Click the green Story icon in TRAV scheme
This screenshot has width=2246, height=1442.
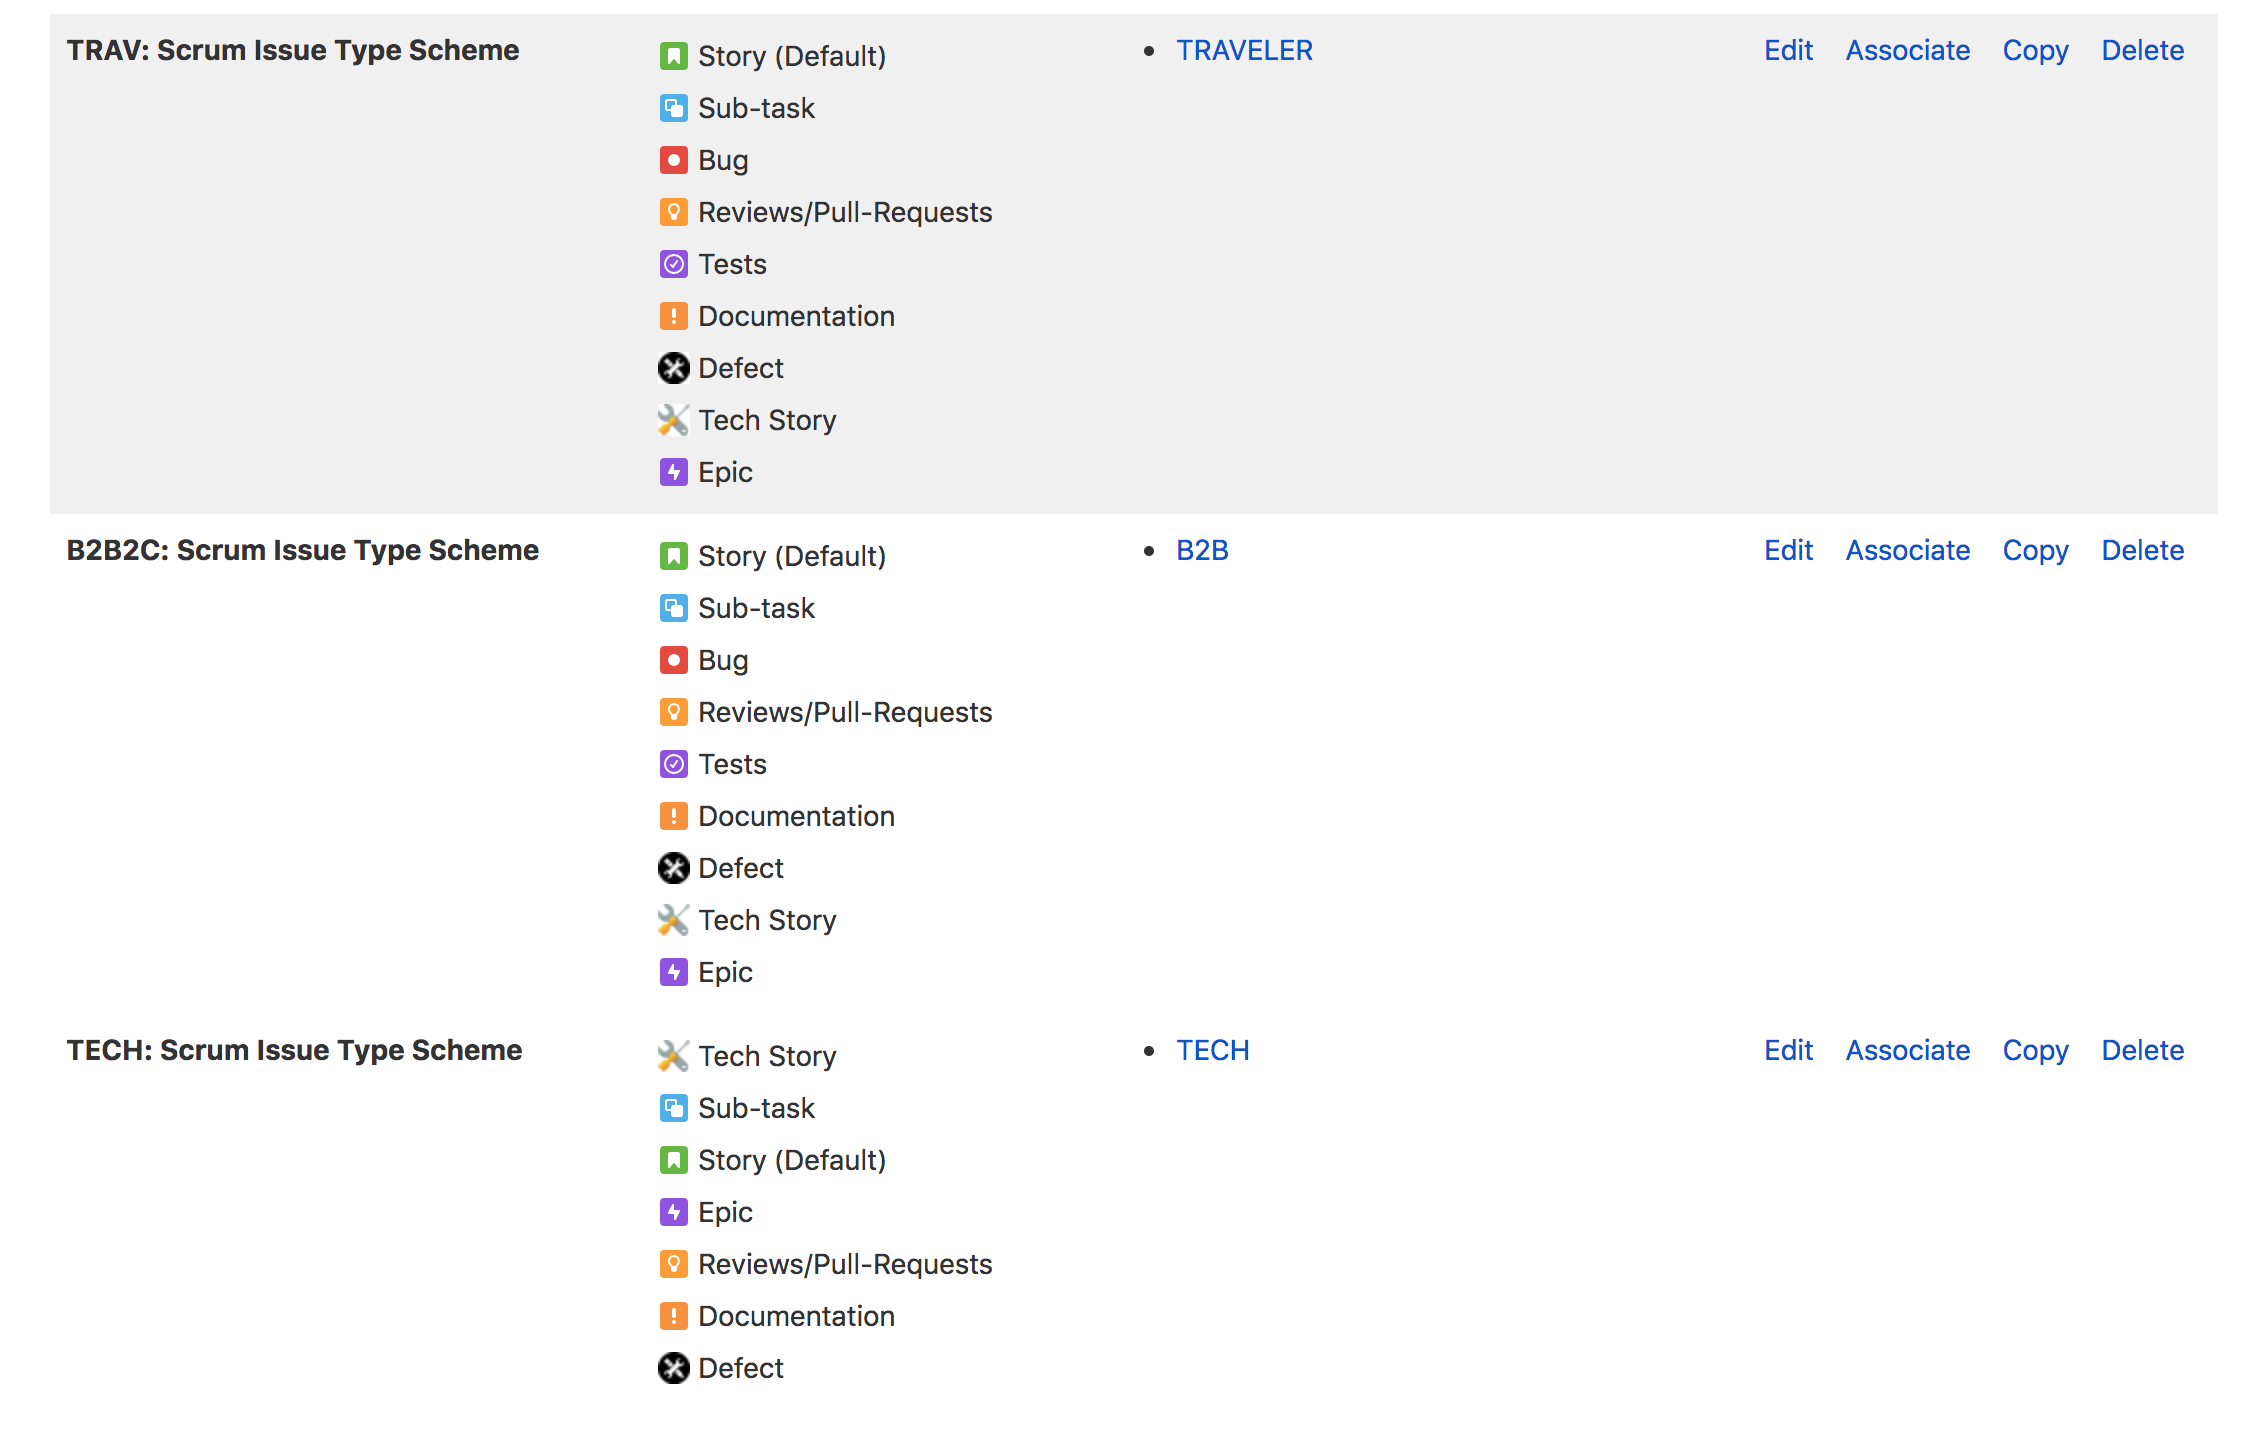[673, 56]
